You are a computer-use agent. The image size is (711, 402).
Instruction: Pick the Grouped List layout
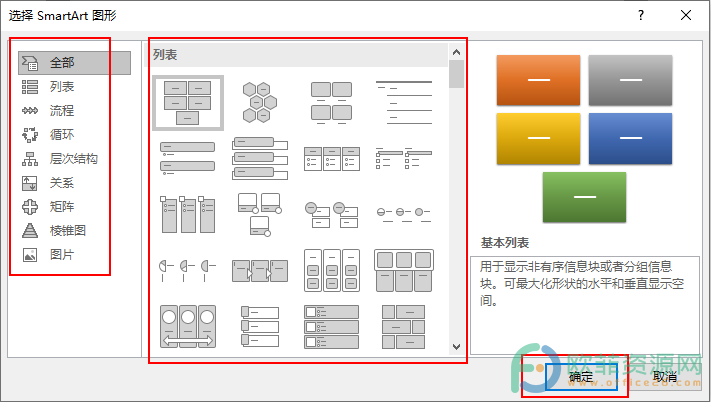pyautogui.click(x=331, y=270)
